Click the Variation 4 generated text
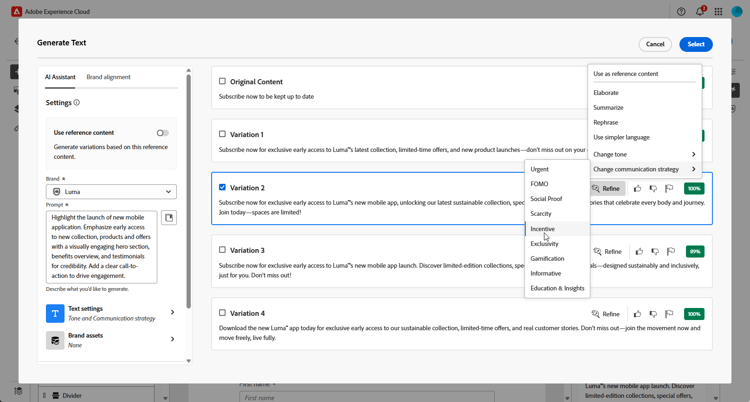This screenshot has height=402, width=750. 460,333
